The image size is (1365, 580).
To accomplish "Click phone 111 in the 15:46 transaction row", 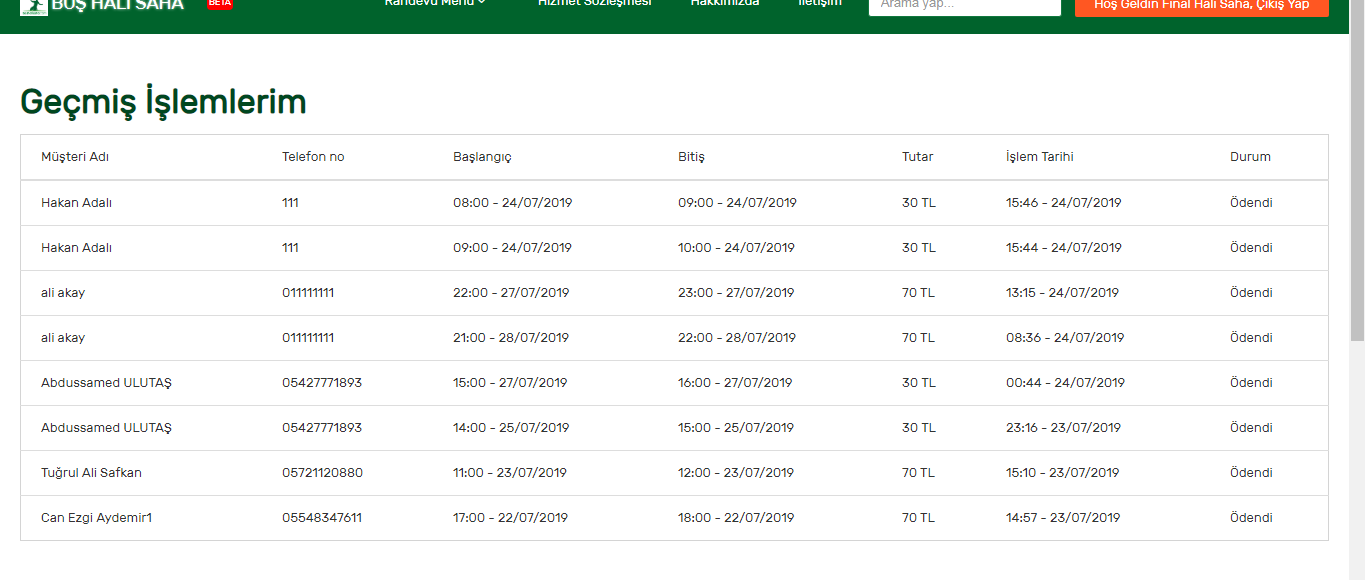I will 290,203.
